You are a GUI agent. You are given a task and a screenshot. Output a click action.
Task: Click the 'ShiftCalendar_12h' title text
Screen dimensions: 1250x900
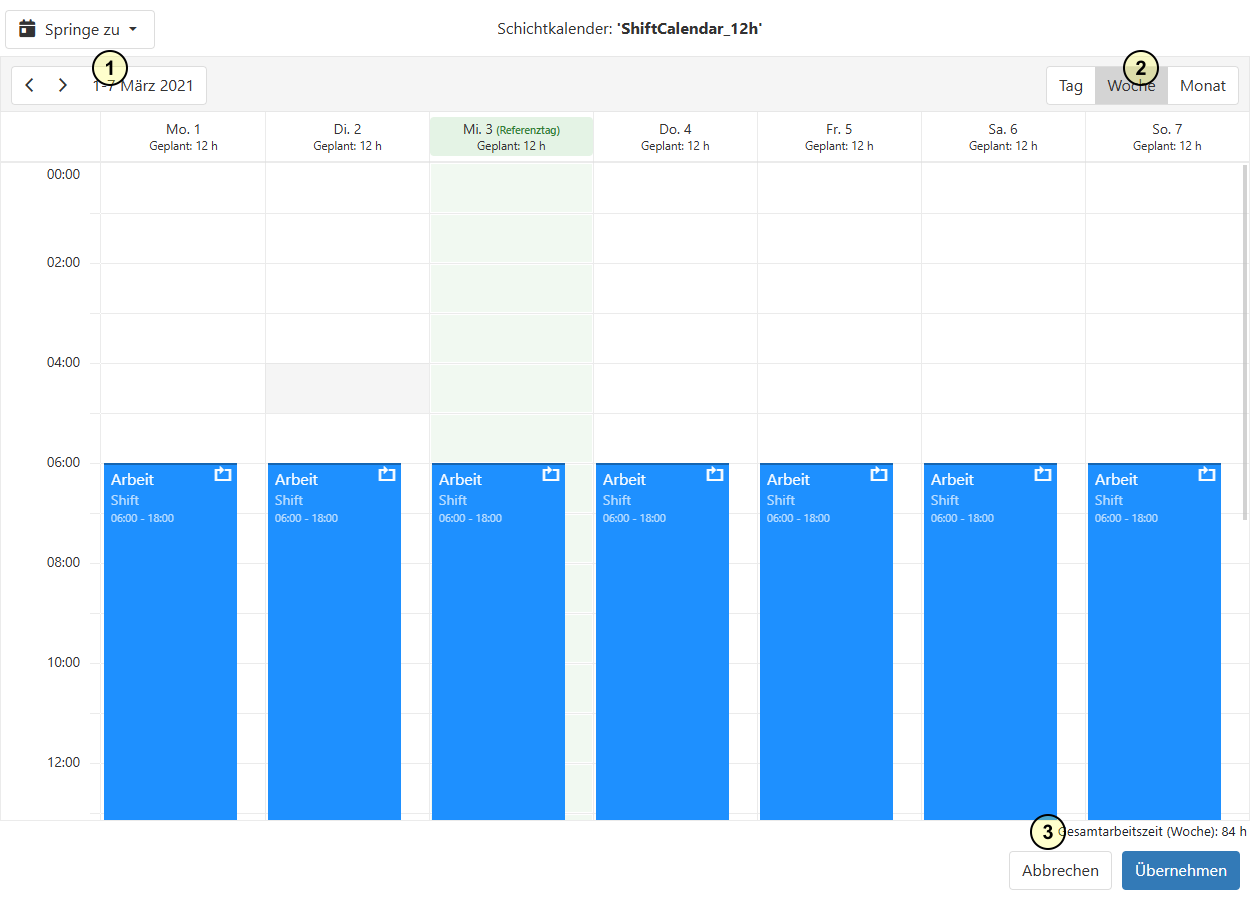[x=689, y=29]
